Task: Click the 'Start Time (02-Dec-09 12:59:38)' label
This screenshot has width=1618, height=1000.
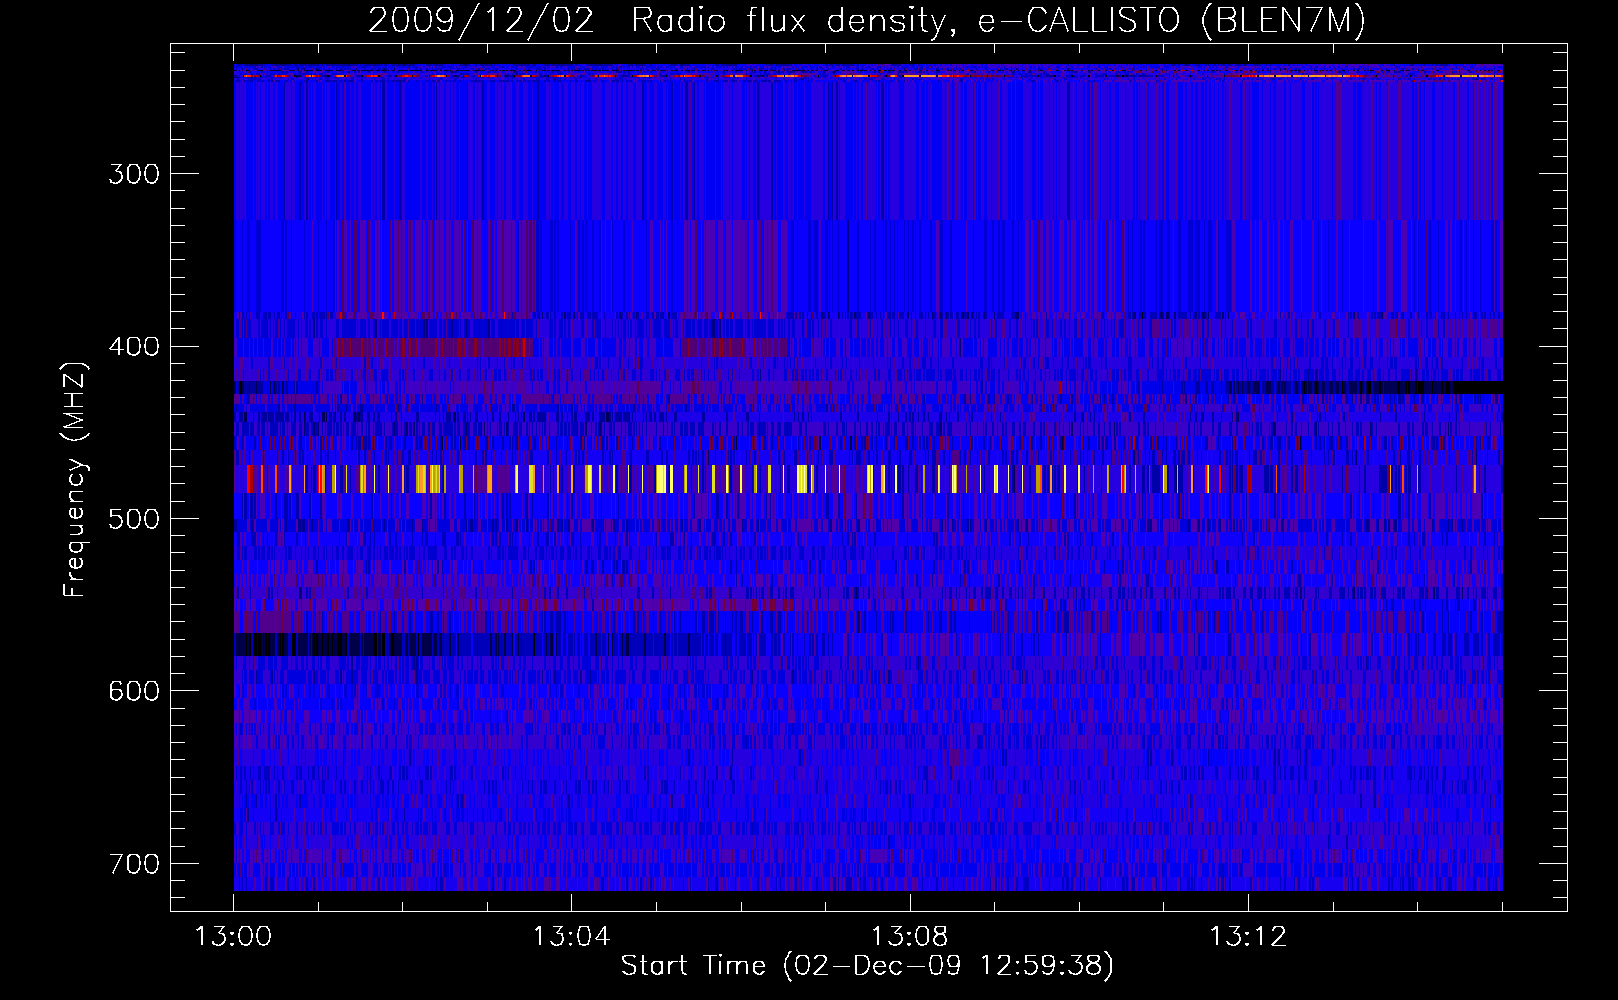Action: point(867,965)
